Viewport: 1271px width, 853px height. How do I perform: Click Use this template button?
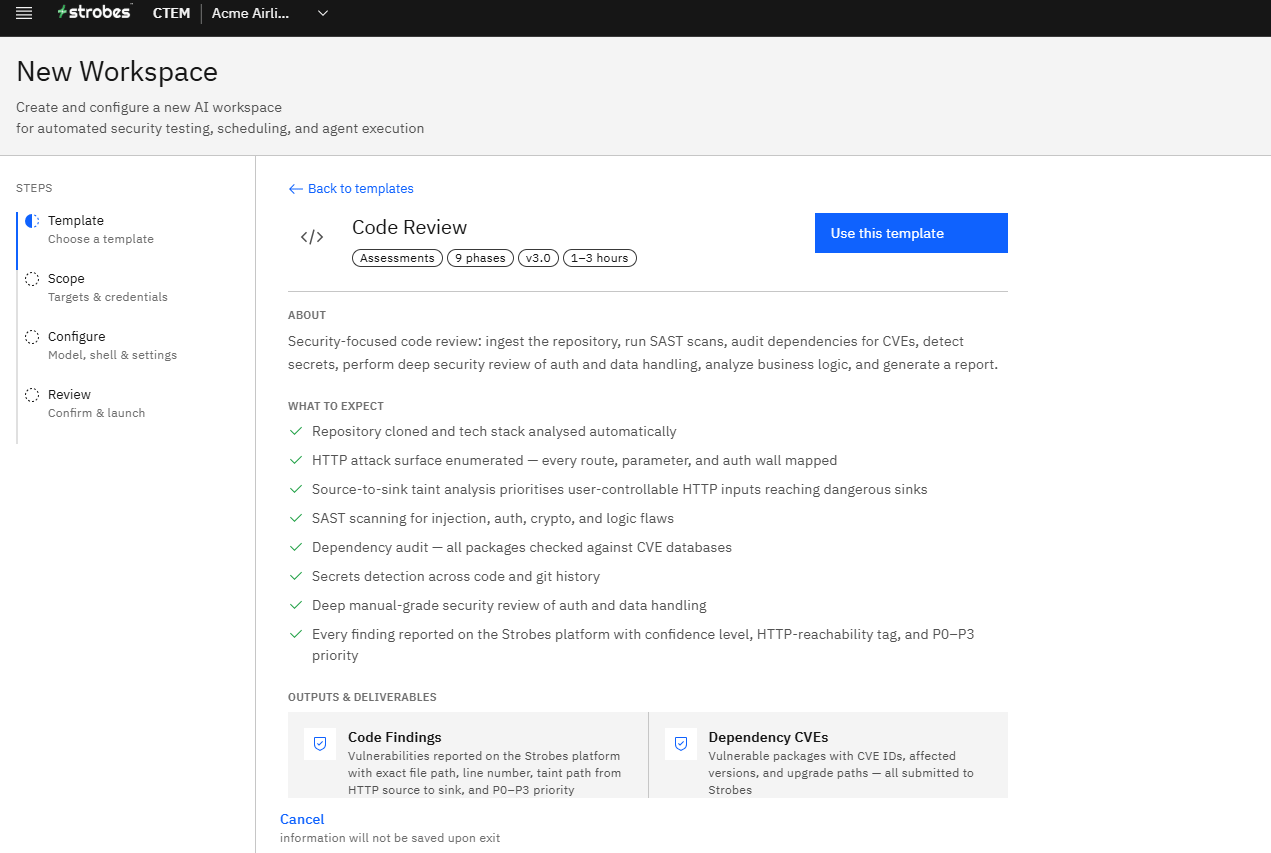coord(911,233)
